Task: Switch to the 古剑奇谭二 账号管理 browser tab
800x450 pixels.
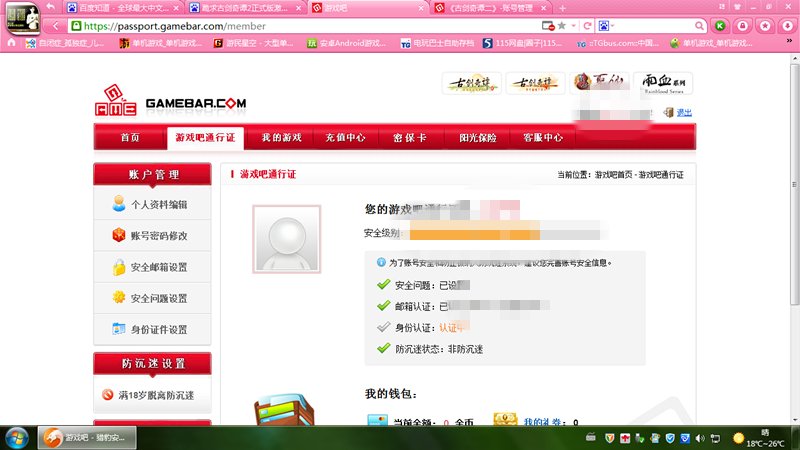Action: tap(491, 8)
